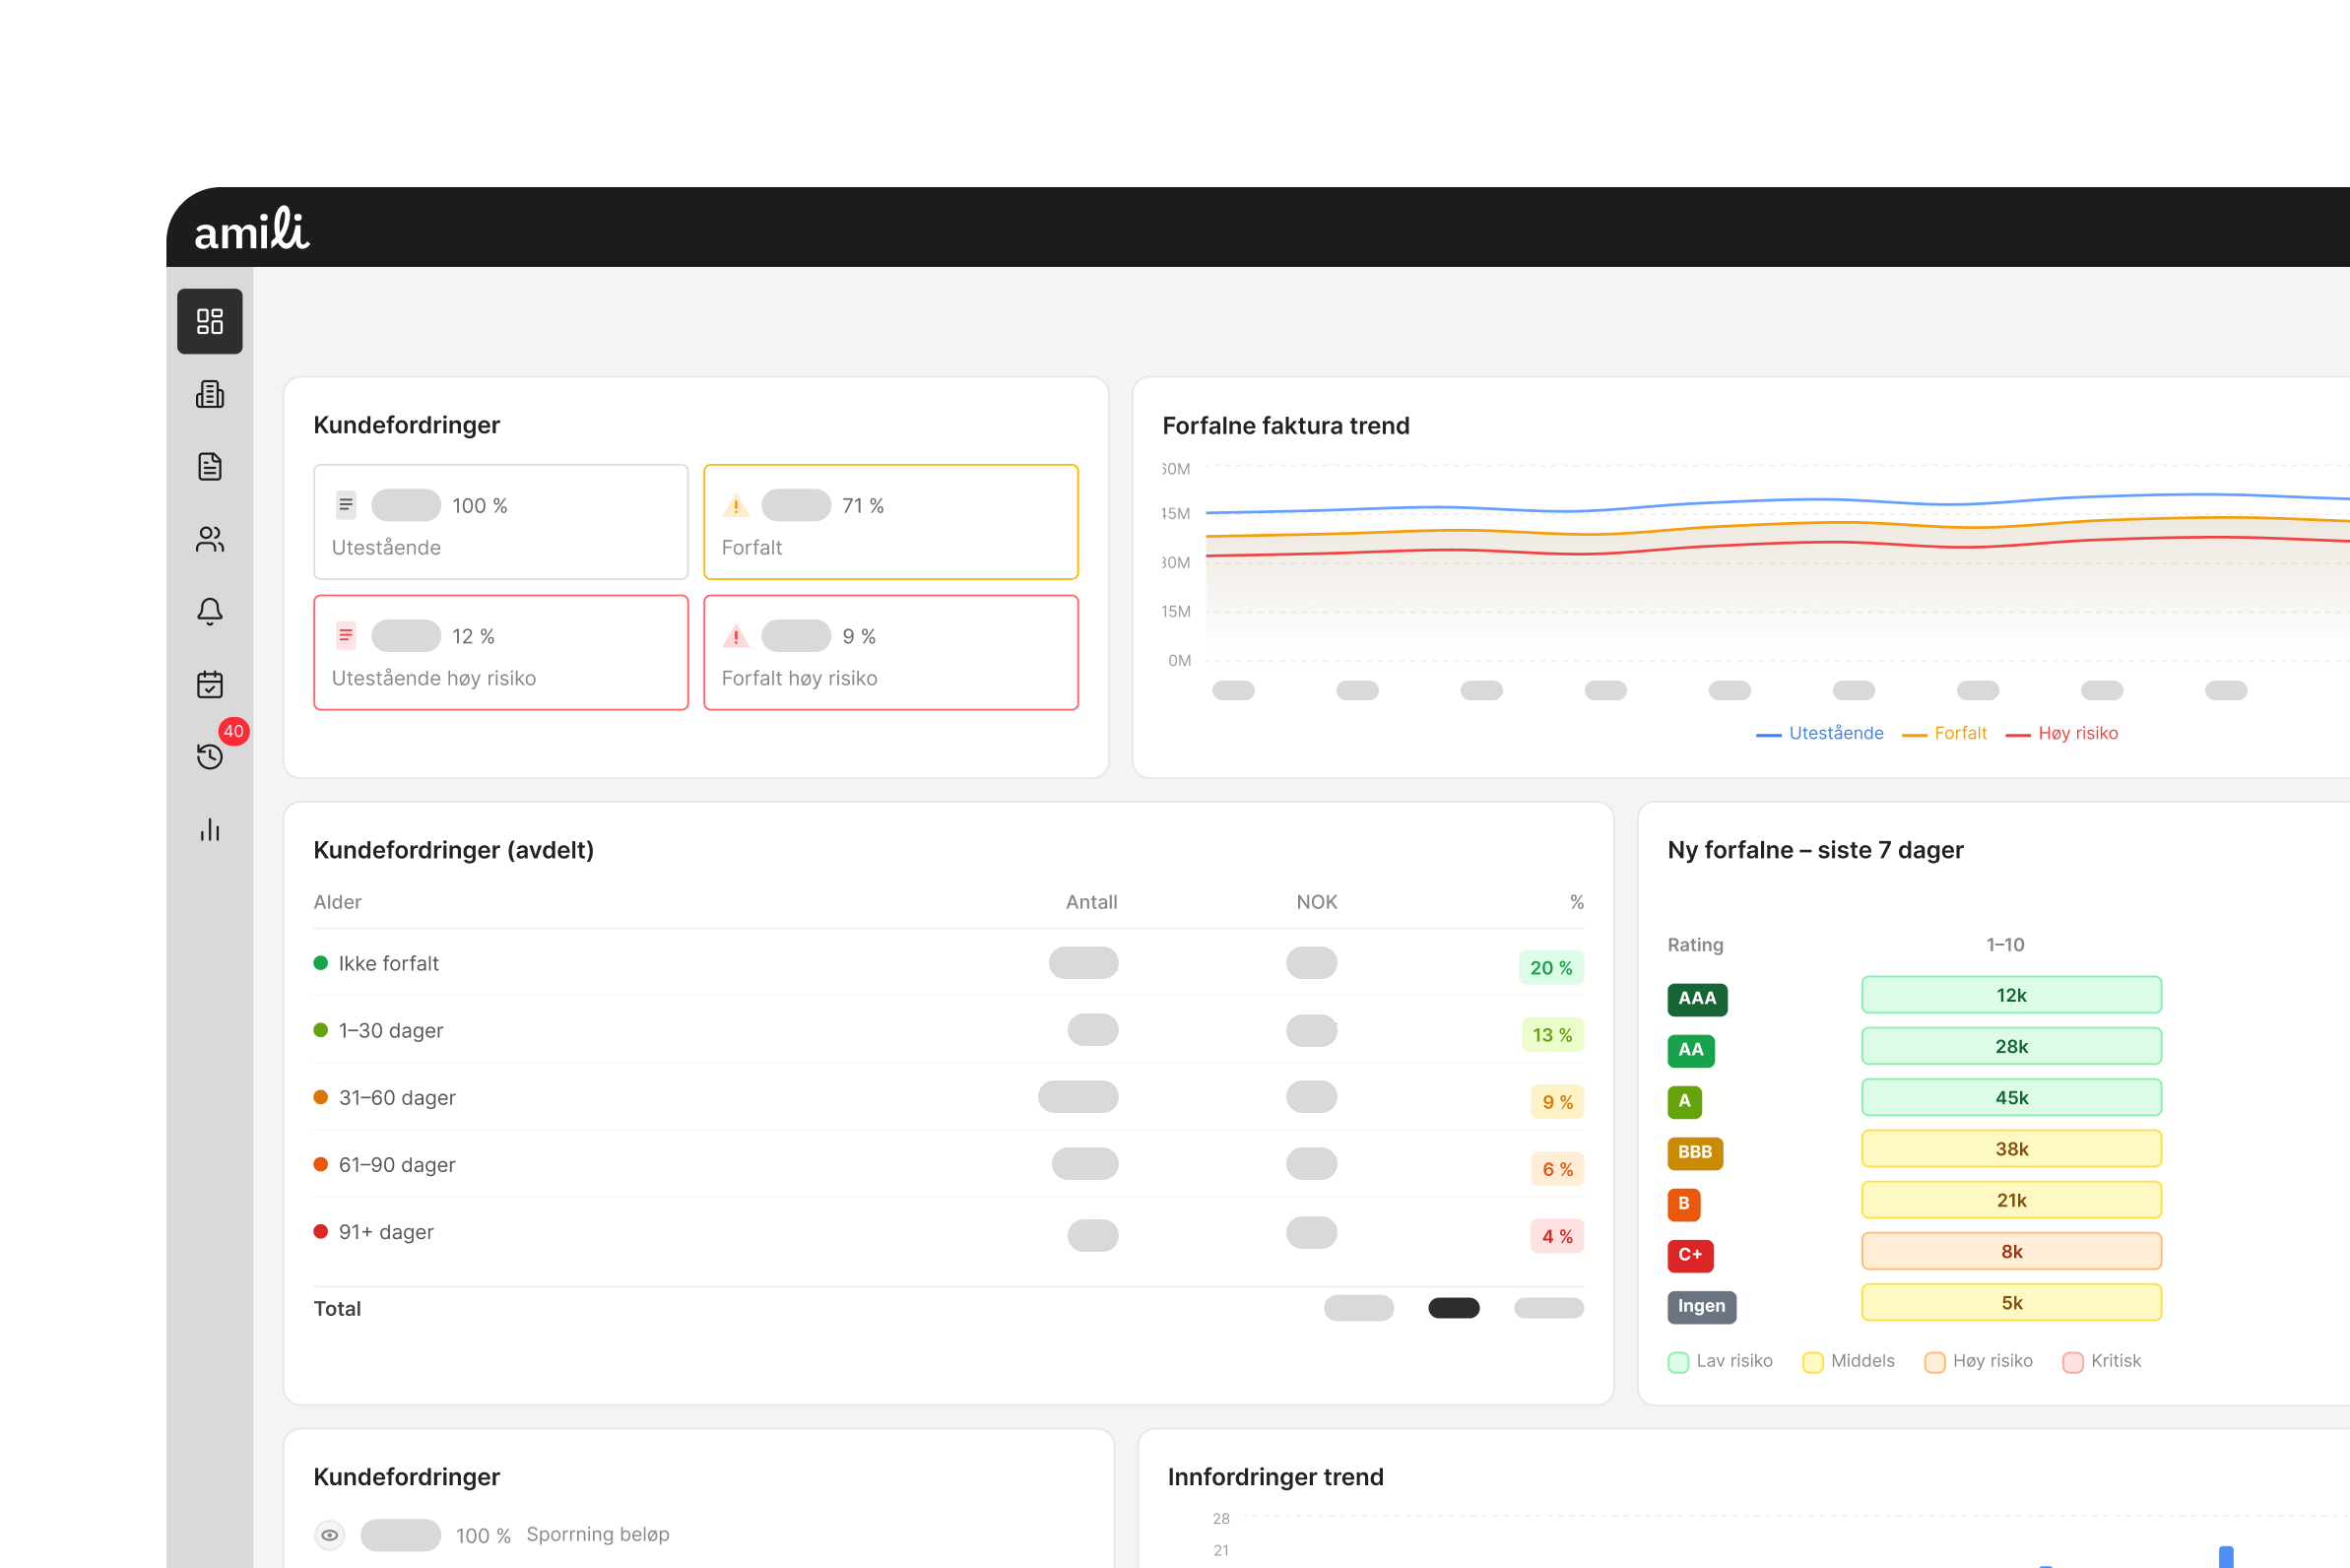
Task: Expand the Ikke forfalt row in Kundefordringer (avdelt)
Action: pyautogui.click(x=388, y=963)
